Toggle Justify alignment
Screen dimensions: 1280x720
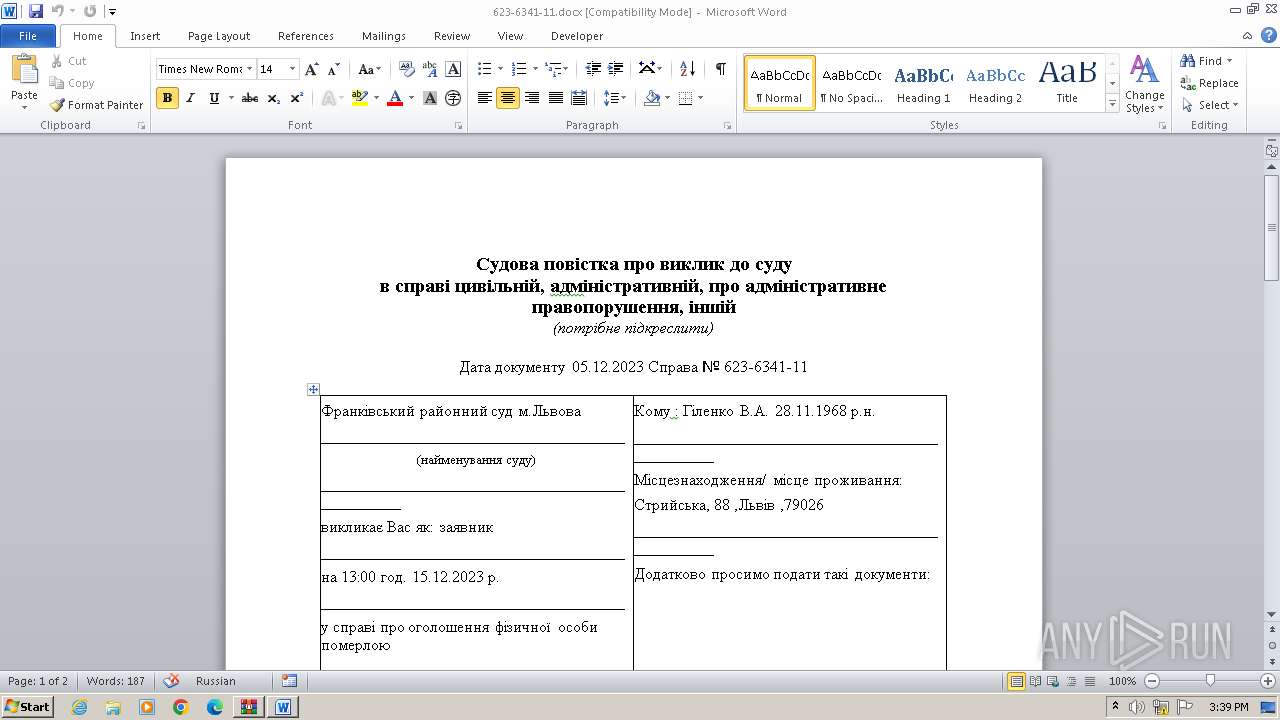coord(555,98)
